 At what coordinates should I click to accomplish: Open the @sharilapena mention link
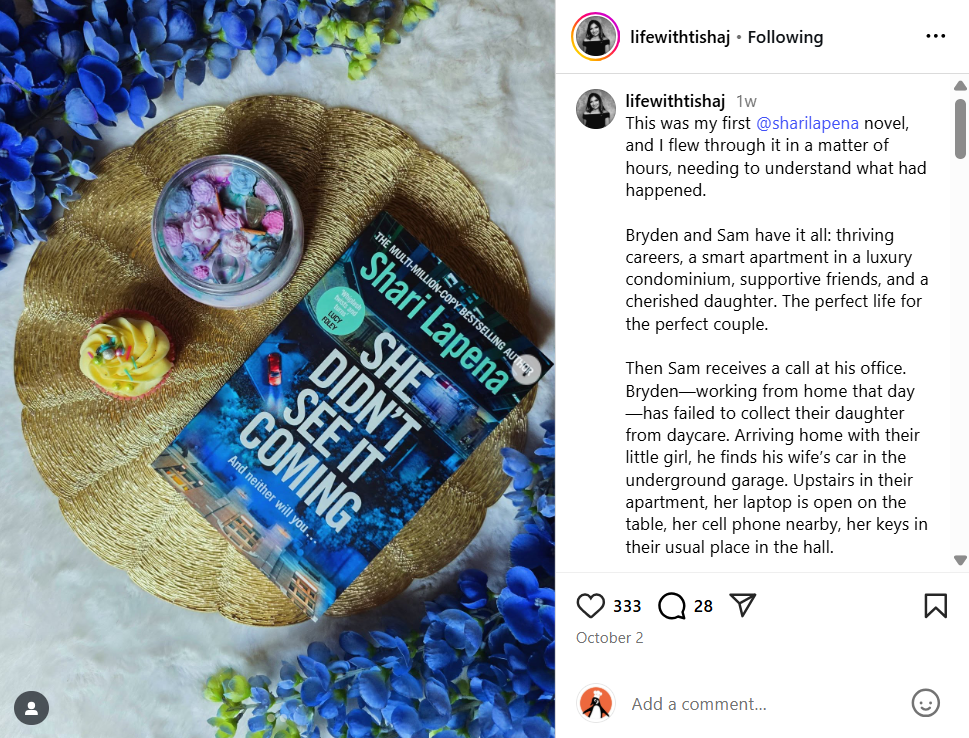click(807, 123)
